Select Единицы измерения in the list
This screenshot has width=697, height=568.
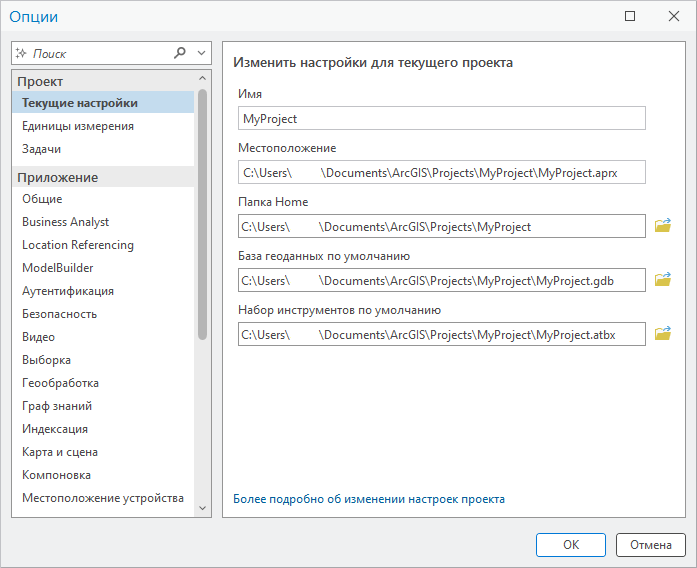pos(78,126)
